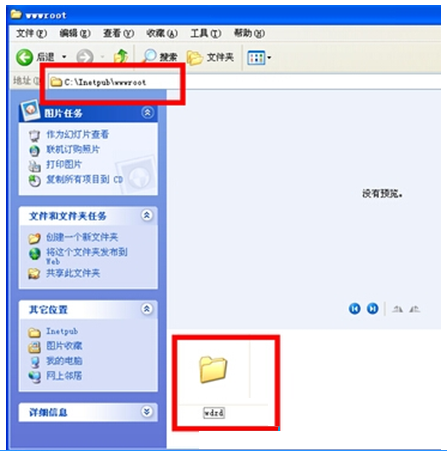Collapse the 其它位置 panel
Image resolution: width=447 pixels, height=451 pixels.
(x=147, y=309)
